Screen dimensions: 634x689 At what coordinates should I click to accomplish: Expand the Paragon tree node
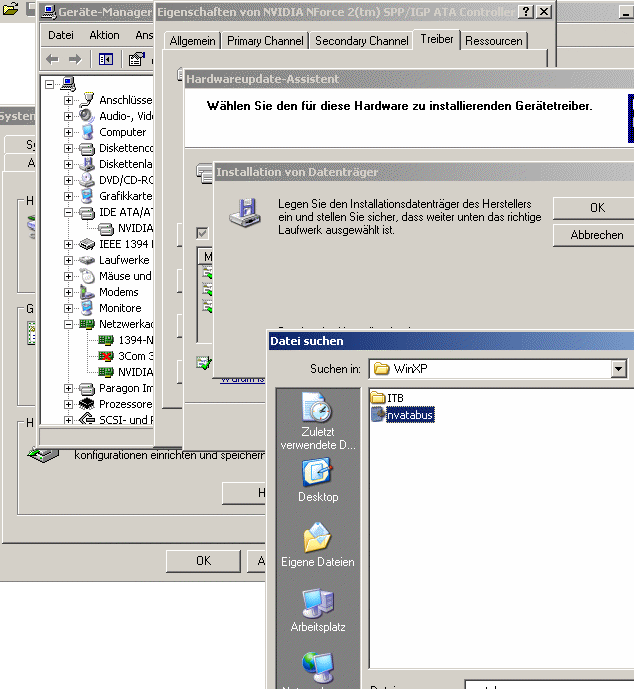(x=68, y=388)
